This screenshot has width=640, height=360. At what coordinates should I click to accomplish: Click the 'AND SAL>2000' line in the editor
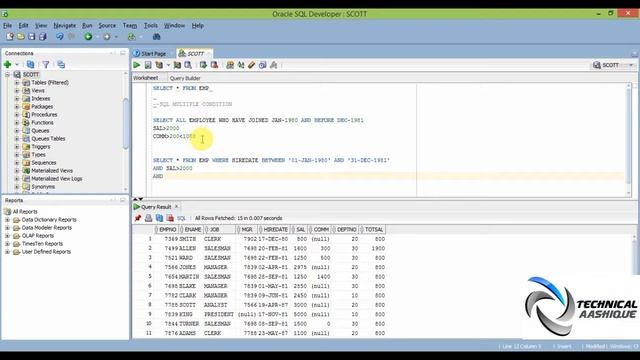point(173,168)
